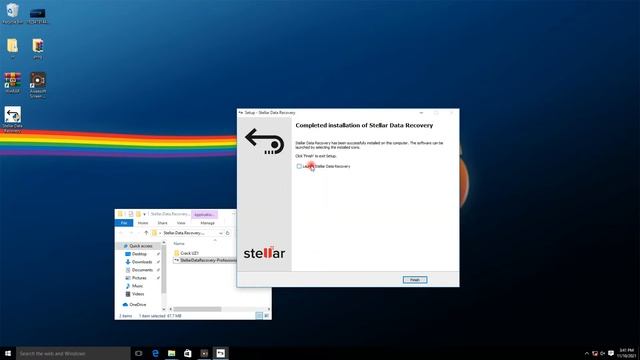Click the Properties icon in Explorer title bar
640x360 pixels.
tap(131, 214)
